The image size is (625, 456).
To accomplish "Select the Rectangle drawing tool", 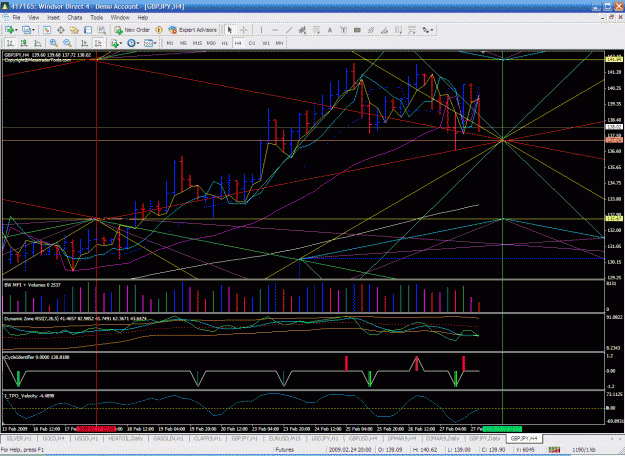I will pos(357,30).
